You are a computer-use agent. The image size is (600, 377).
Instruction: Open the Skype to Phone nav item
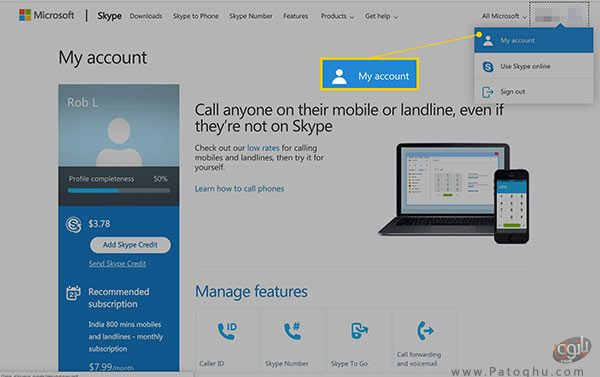click(196, 16)
